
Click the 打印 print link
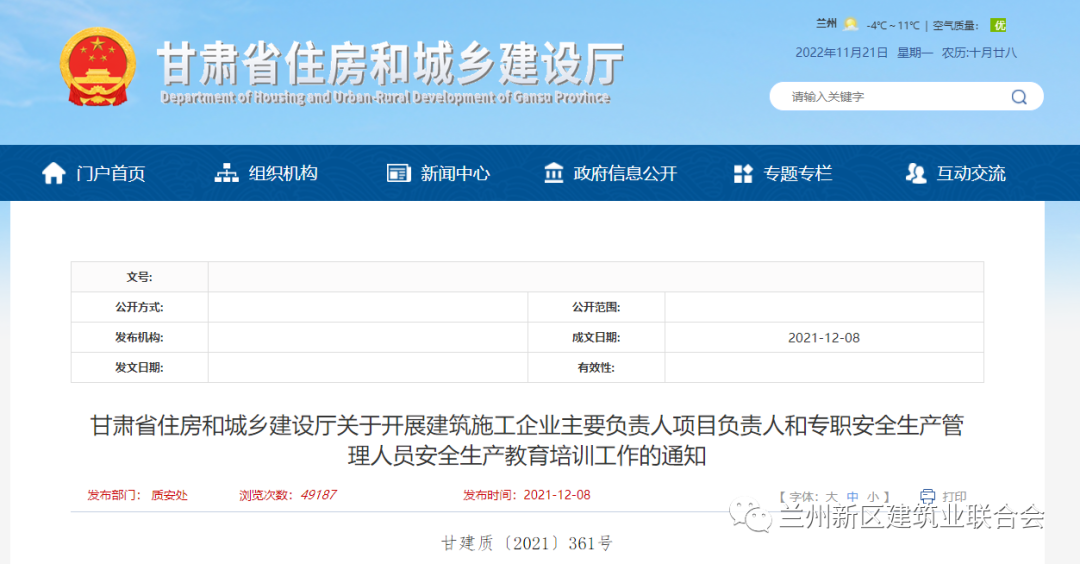[x=954, y=497]
